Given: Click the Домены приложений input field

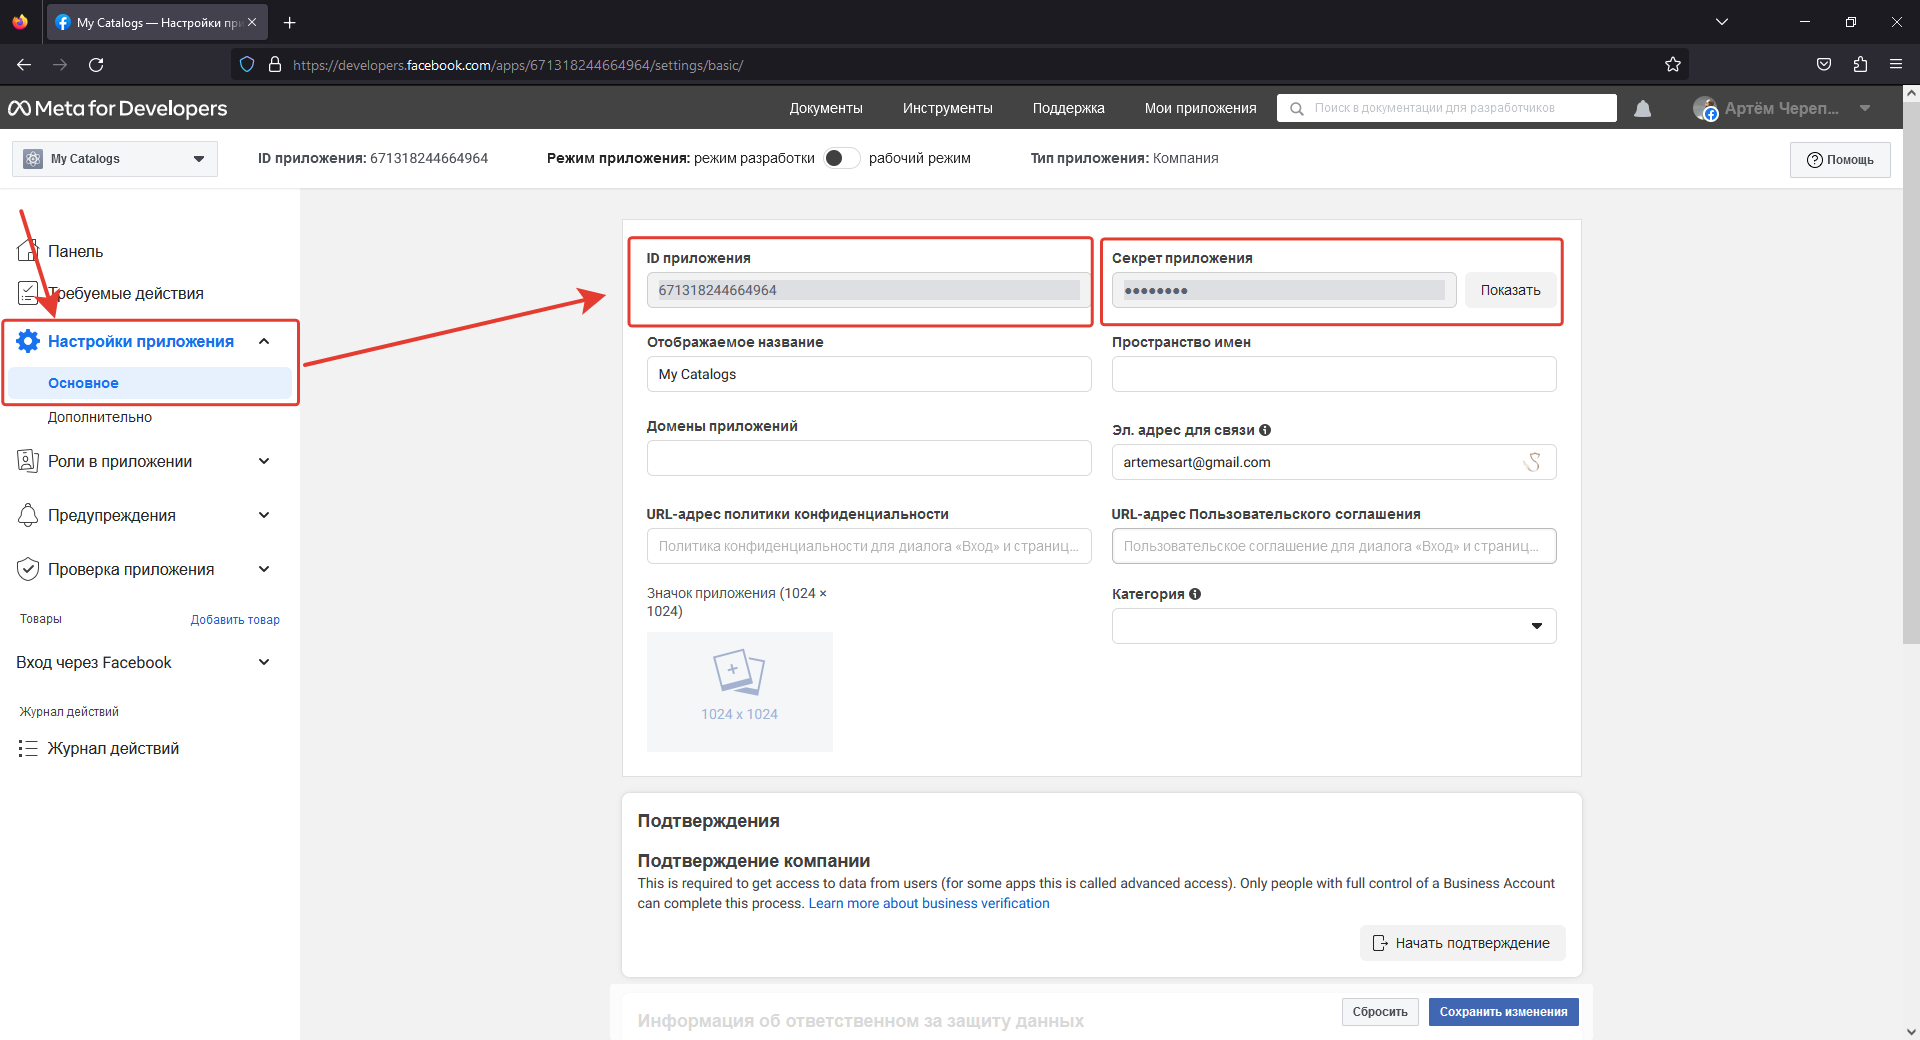Looking at the screenshot, I should pyautogui.click(x=869, y=458).
